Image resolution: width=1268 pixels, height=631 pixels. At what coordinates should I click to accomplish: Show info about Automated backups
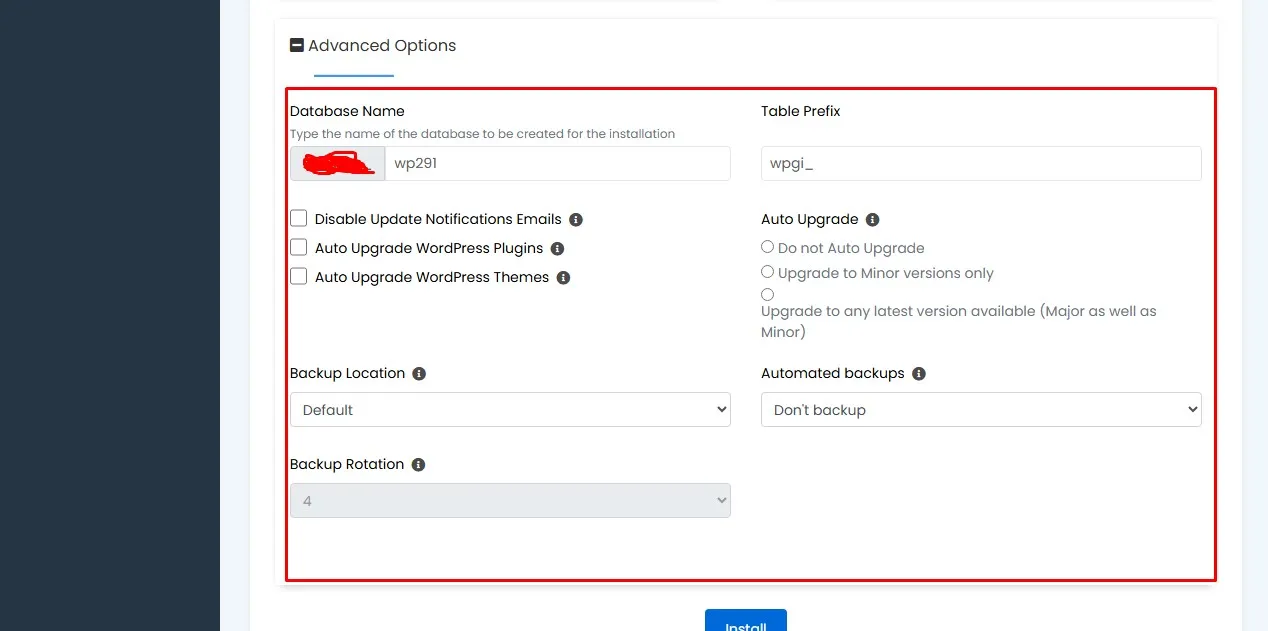918,373
